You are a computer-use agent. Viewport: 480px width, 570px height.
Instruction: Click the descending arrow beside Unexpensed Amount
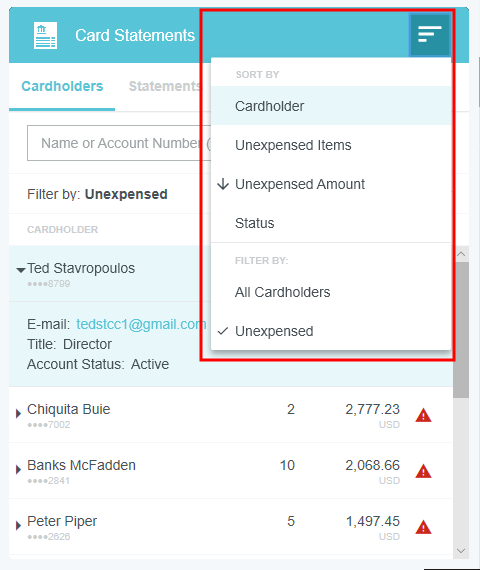coord(223,184)
